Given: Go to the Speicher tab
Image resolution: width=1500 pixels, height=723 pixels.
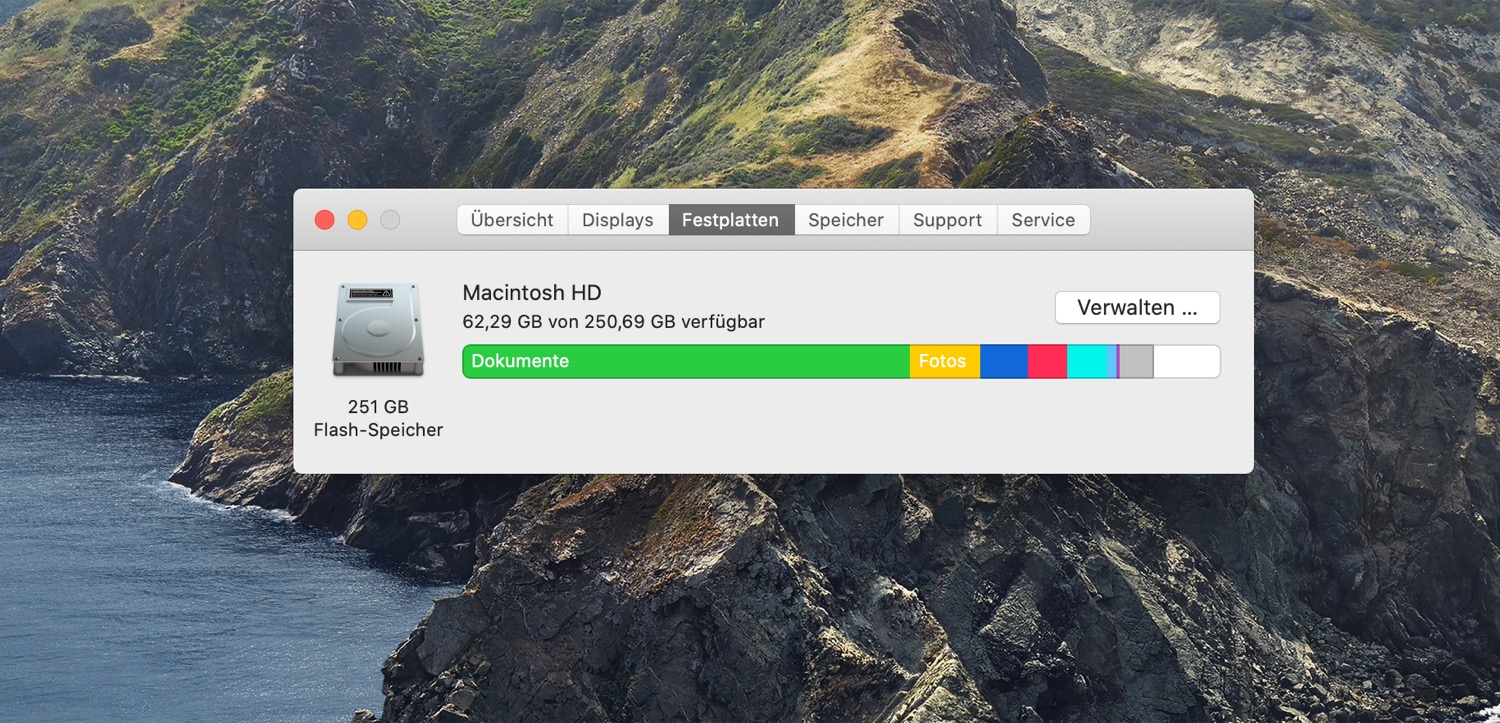Looking at the screenshot, I should coord(846,220).
